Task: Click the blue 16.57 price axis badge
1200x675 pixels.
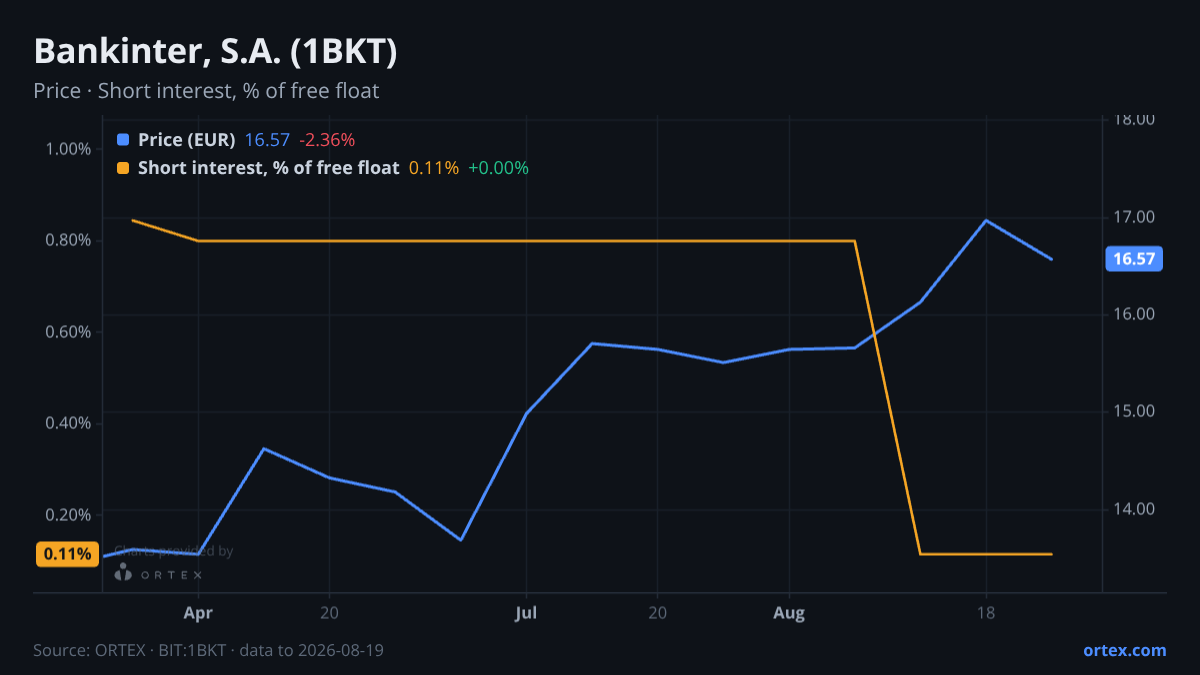Action: [1134, 259]
